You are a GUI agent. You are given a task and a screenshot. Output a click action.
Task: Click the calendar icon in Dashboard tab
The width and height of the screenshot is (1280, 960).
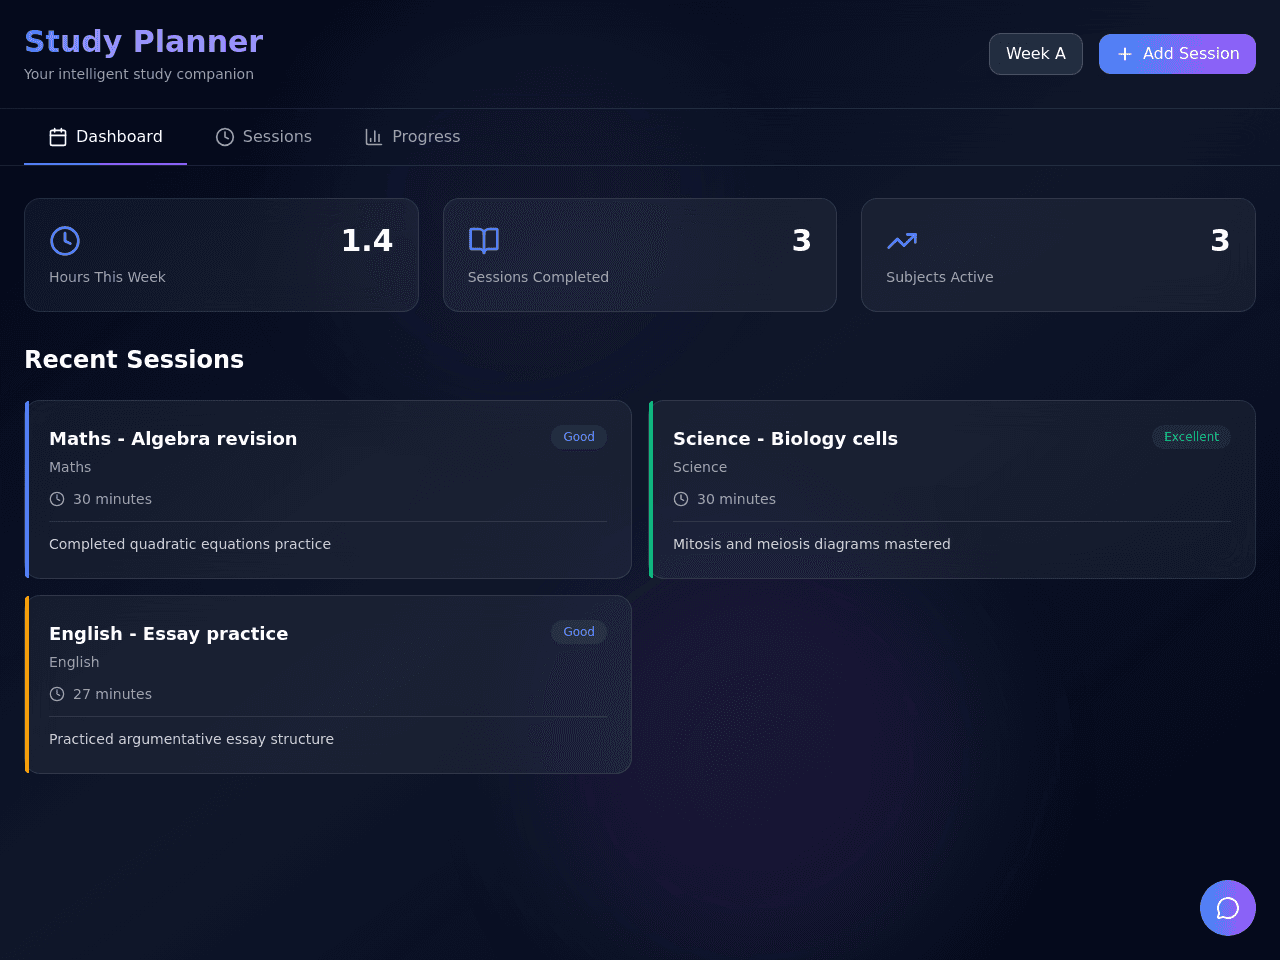coord(58,137)
